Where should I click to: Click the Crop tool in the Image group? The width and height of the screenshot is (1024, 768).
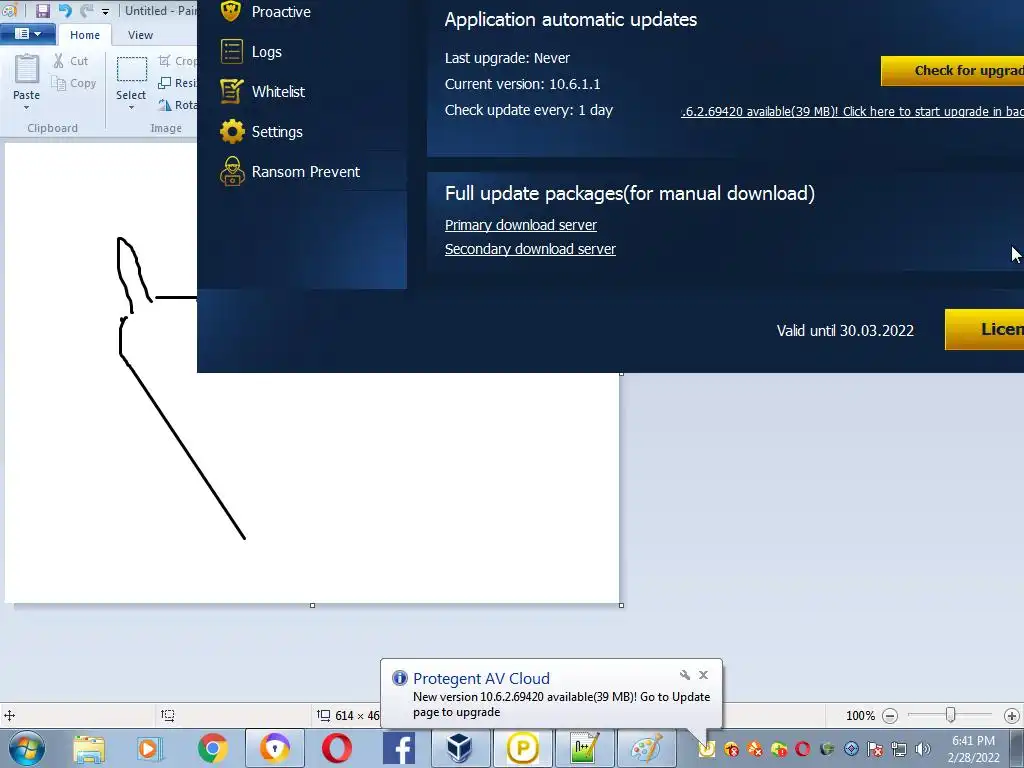coord(177,61)
